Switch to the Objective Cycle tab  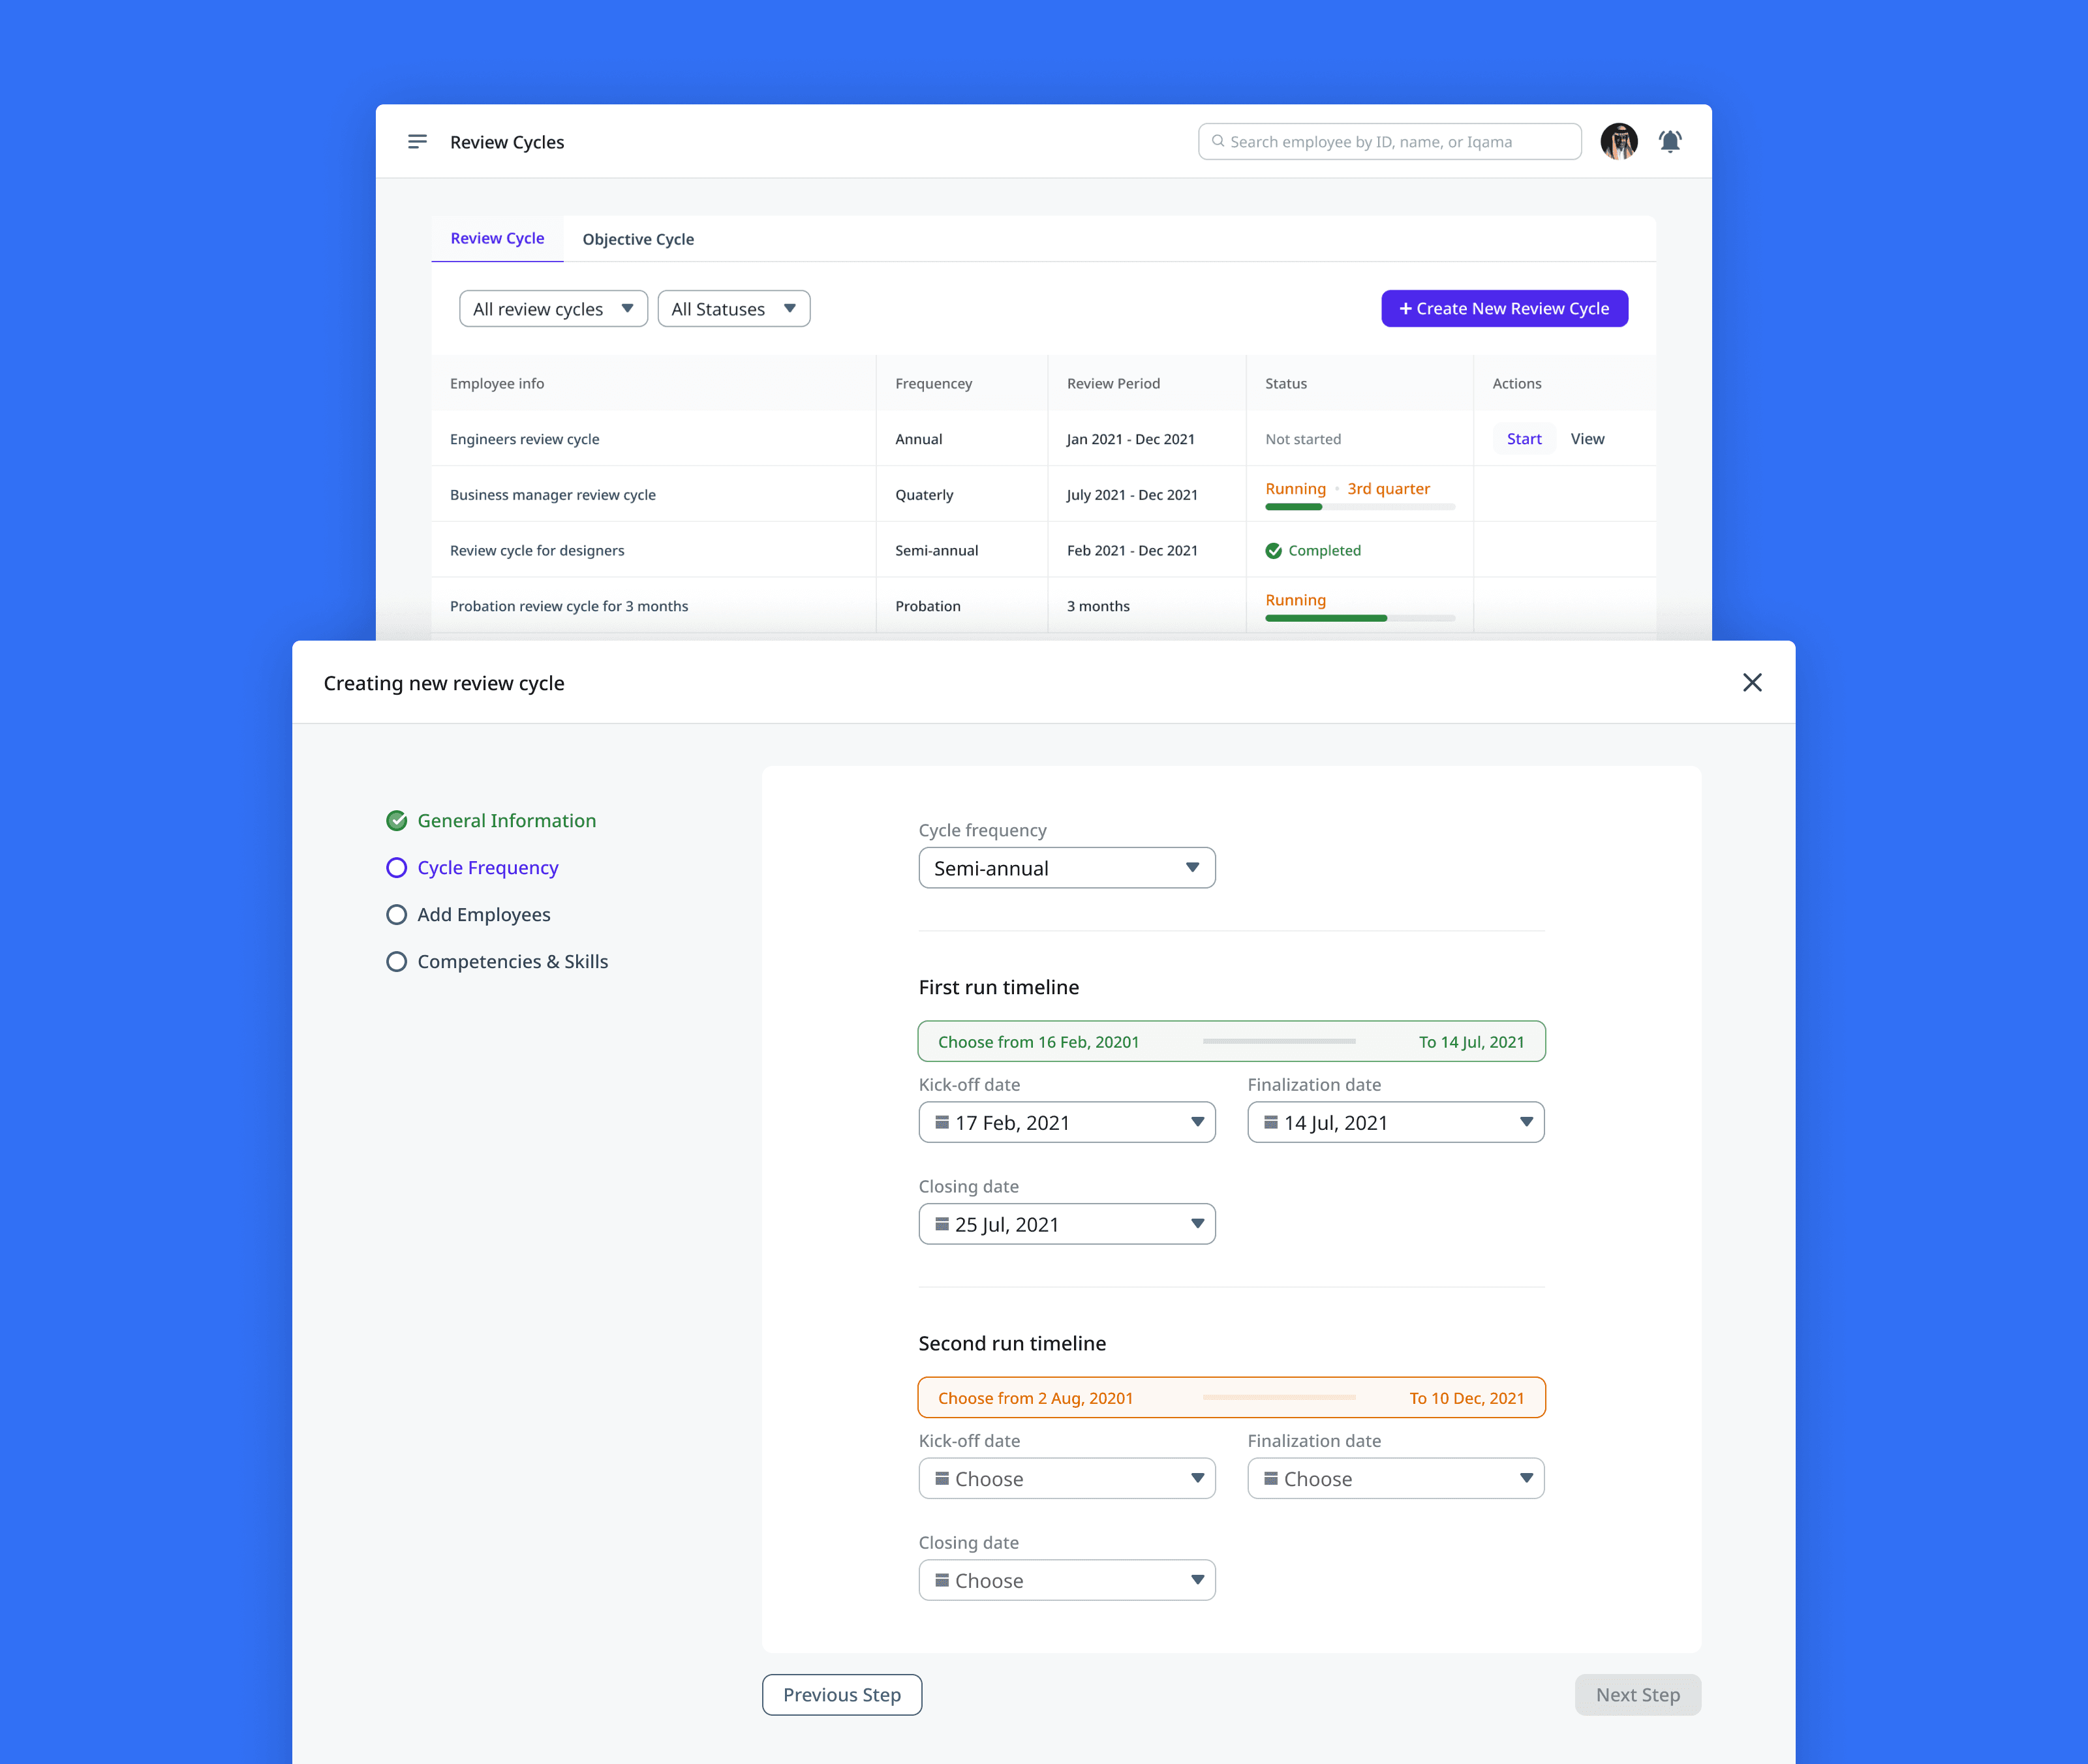pyautogui.click(x=638, y=239)
